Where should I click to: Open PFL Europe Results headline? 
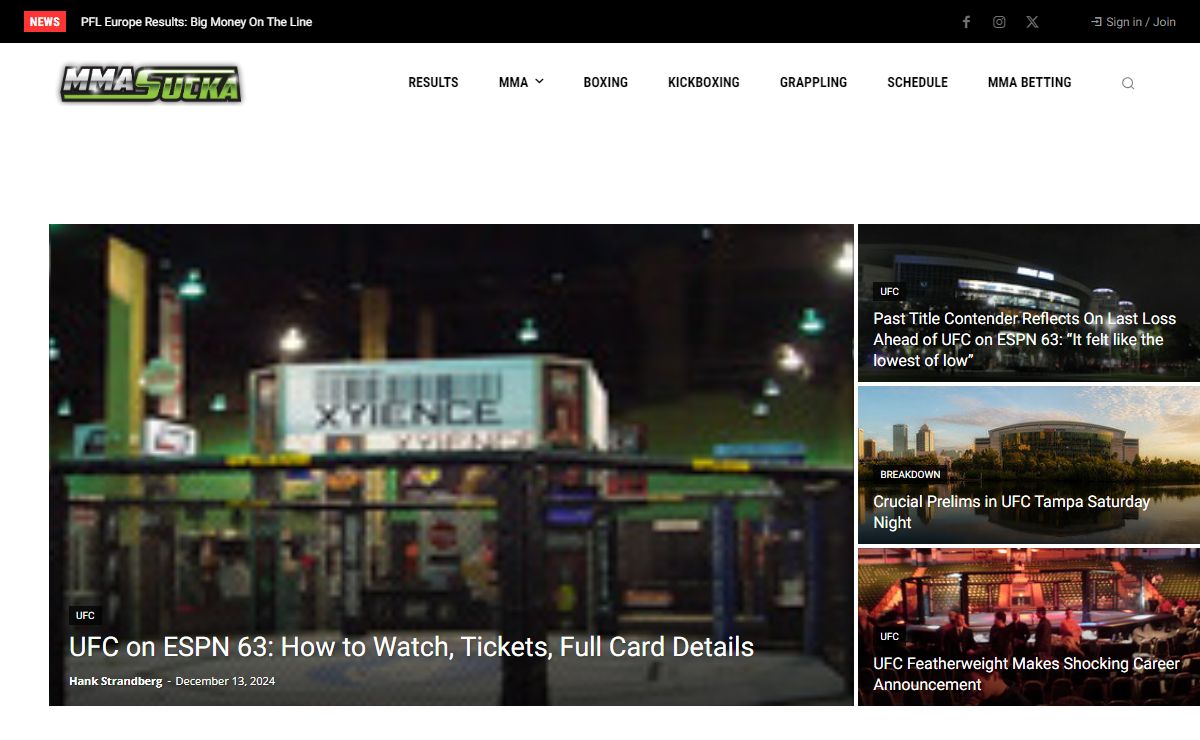[x=197, y=22]
